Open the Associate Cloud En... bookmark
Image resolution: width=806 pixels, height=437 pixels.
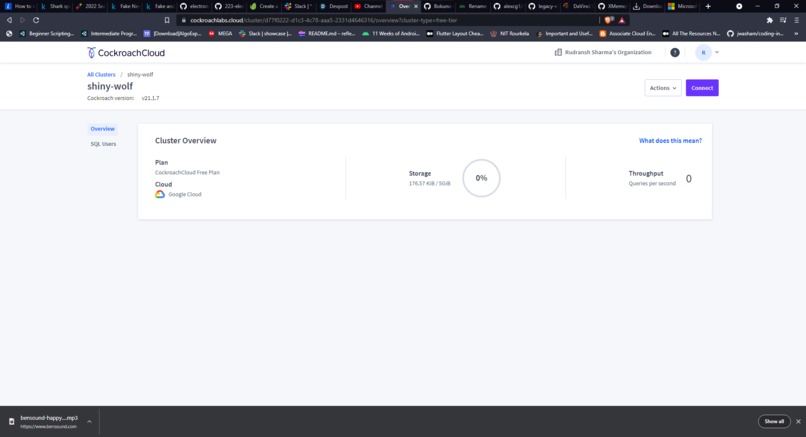(x=628, y=33)
